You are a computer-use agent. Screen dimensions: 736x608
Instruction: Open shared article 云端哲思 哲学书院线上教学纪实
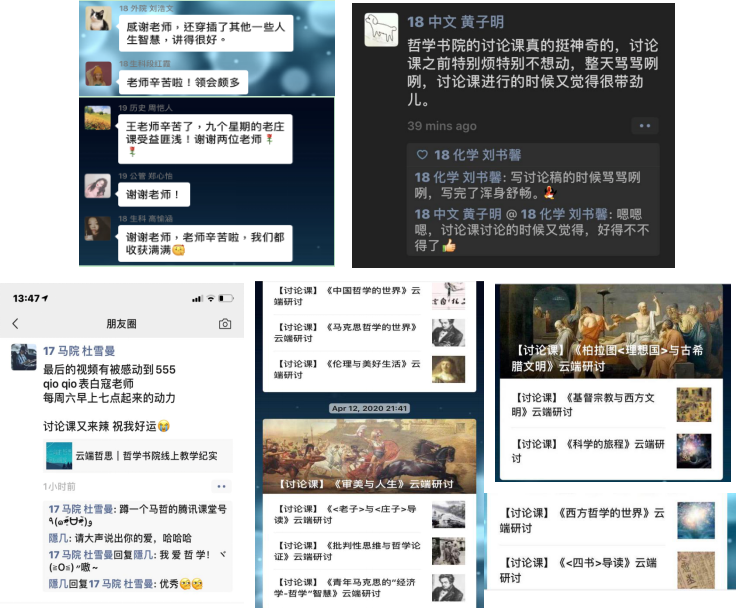click(x=138, y=456)
